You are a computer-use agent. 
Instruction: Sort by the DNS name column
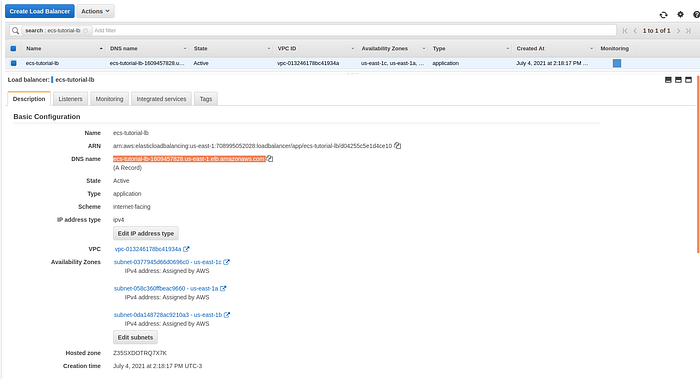(148, 48)
